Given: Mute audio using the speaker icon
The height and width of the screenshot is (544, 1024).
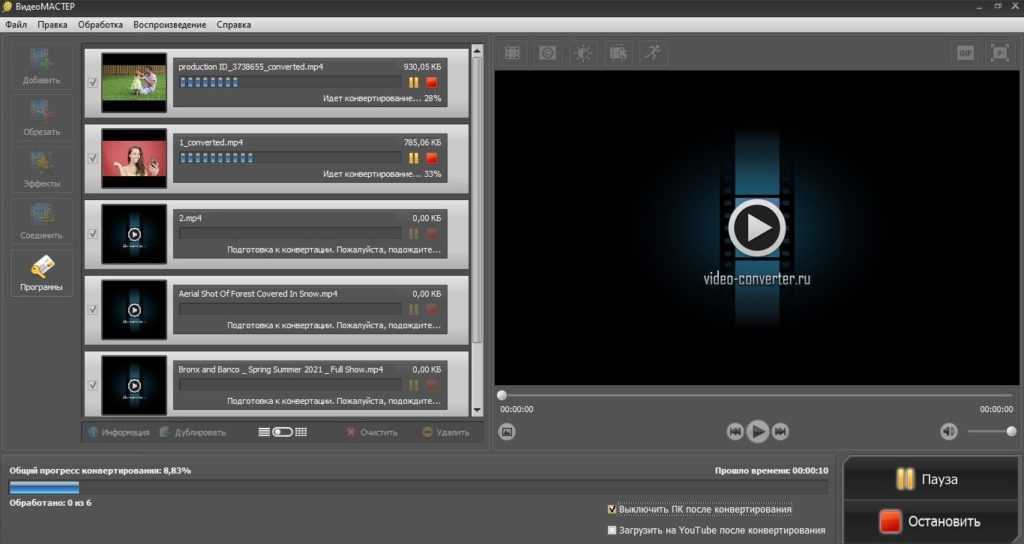Looking at the screenshot, I should 948,432.
